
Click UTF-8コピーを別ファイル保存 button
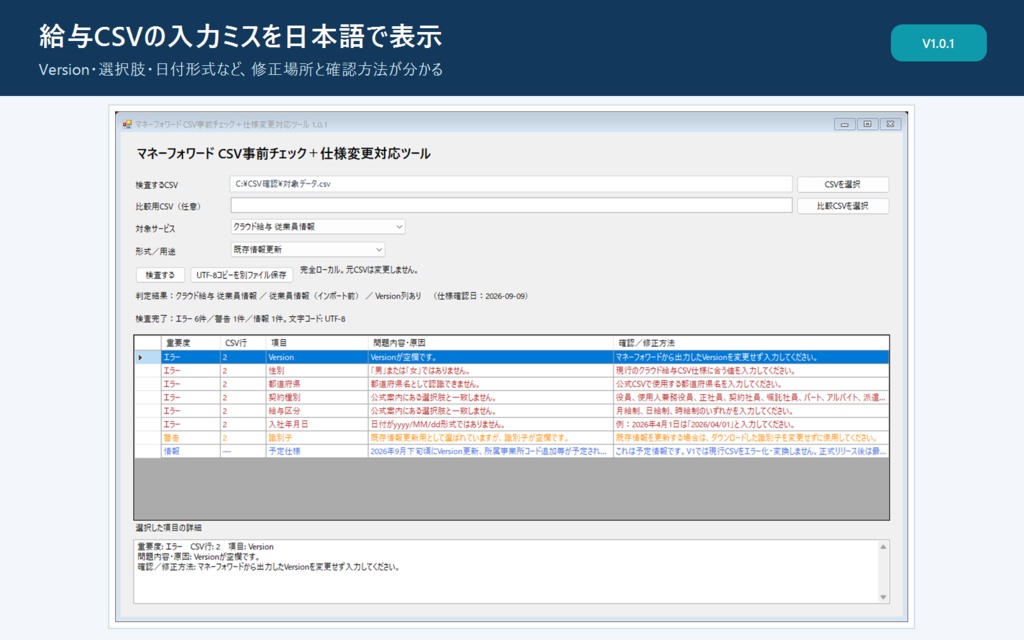pyautogui.click(x=241, y=275)
